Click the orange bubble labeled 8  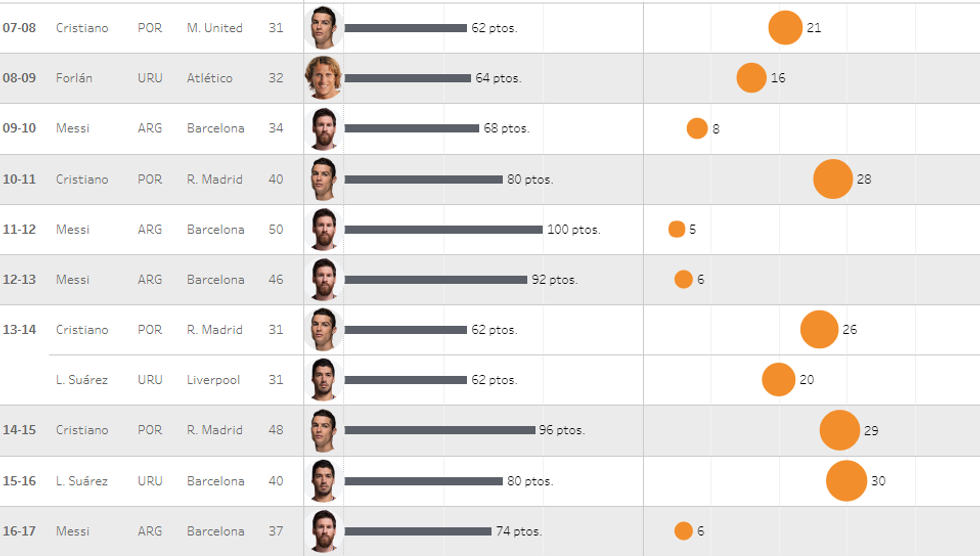click(697, 128)
